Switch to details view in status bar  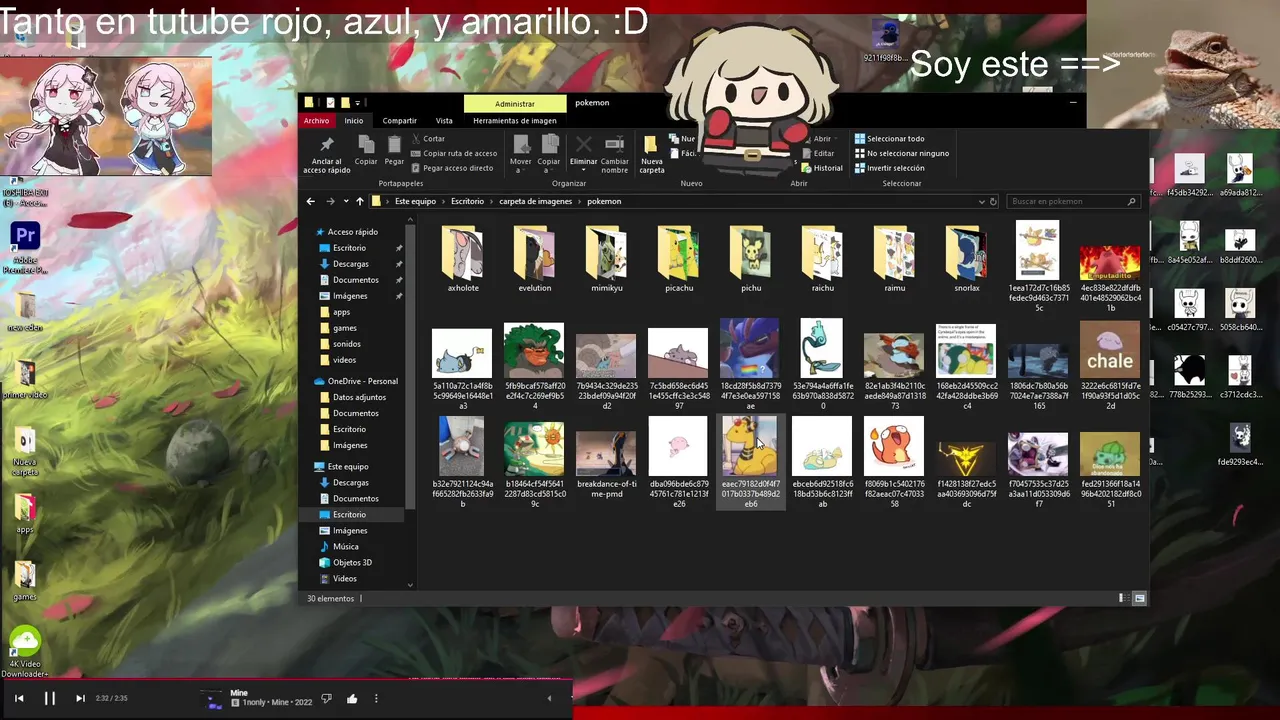pyautogui.click(x=1122, y=598)
